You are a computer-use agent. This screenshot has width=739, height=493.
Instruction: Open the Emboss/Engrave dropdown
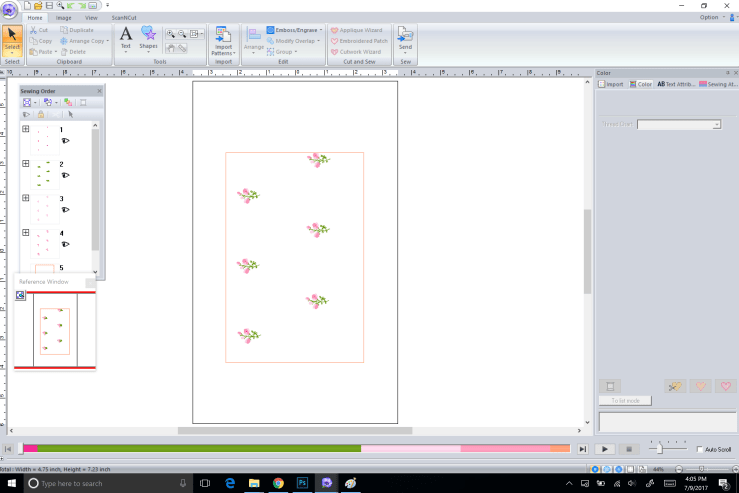click(294, 31)
